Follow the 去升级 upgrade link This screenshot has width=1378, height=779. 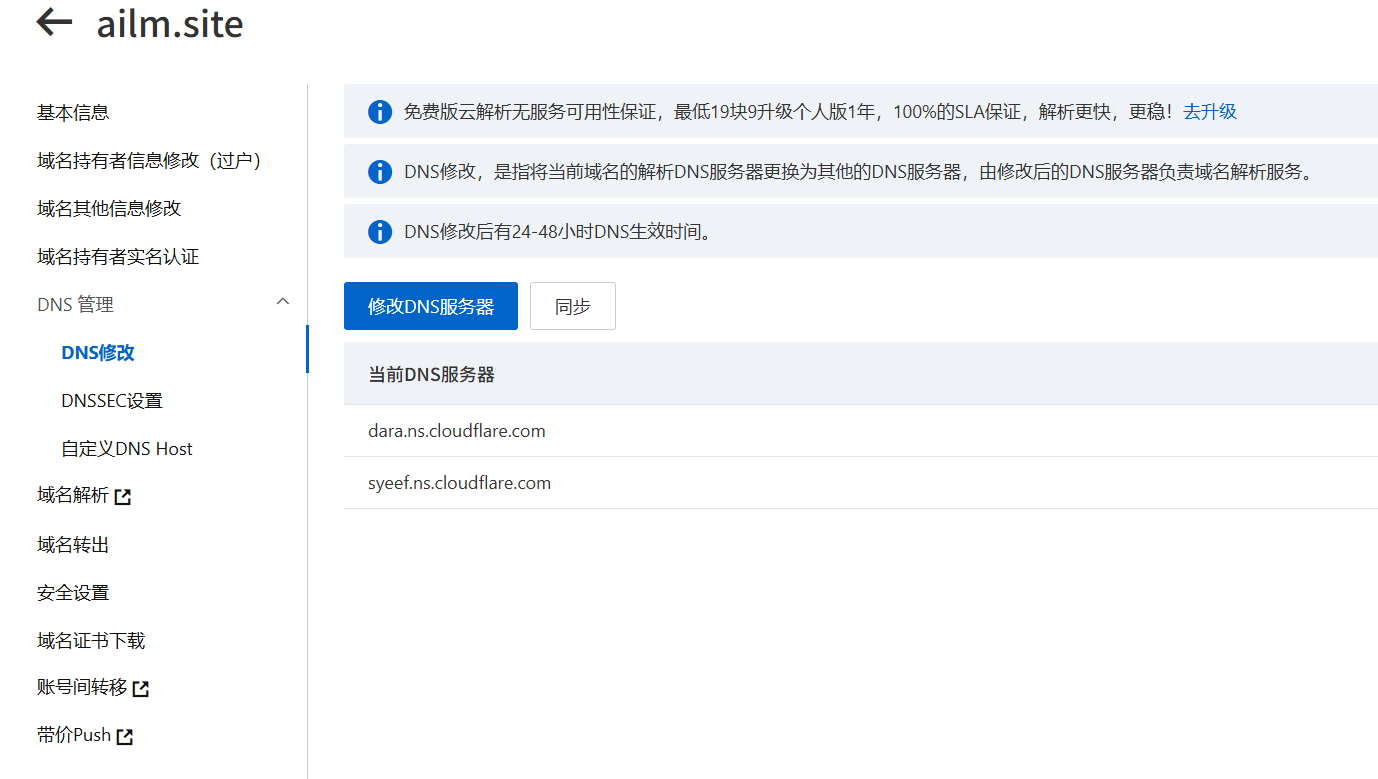pos(1210,112)
